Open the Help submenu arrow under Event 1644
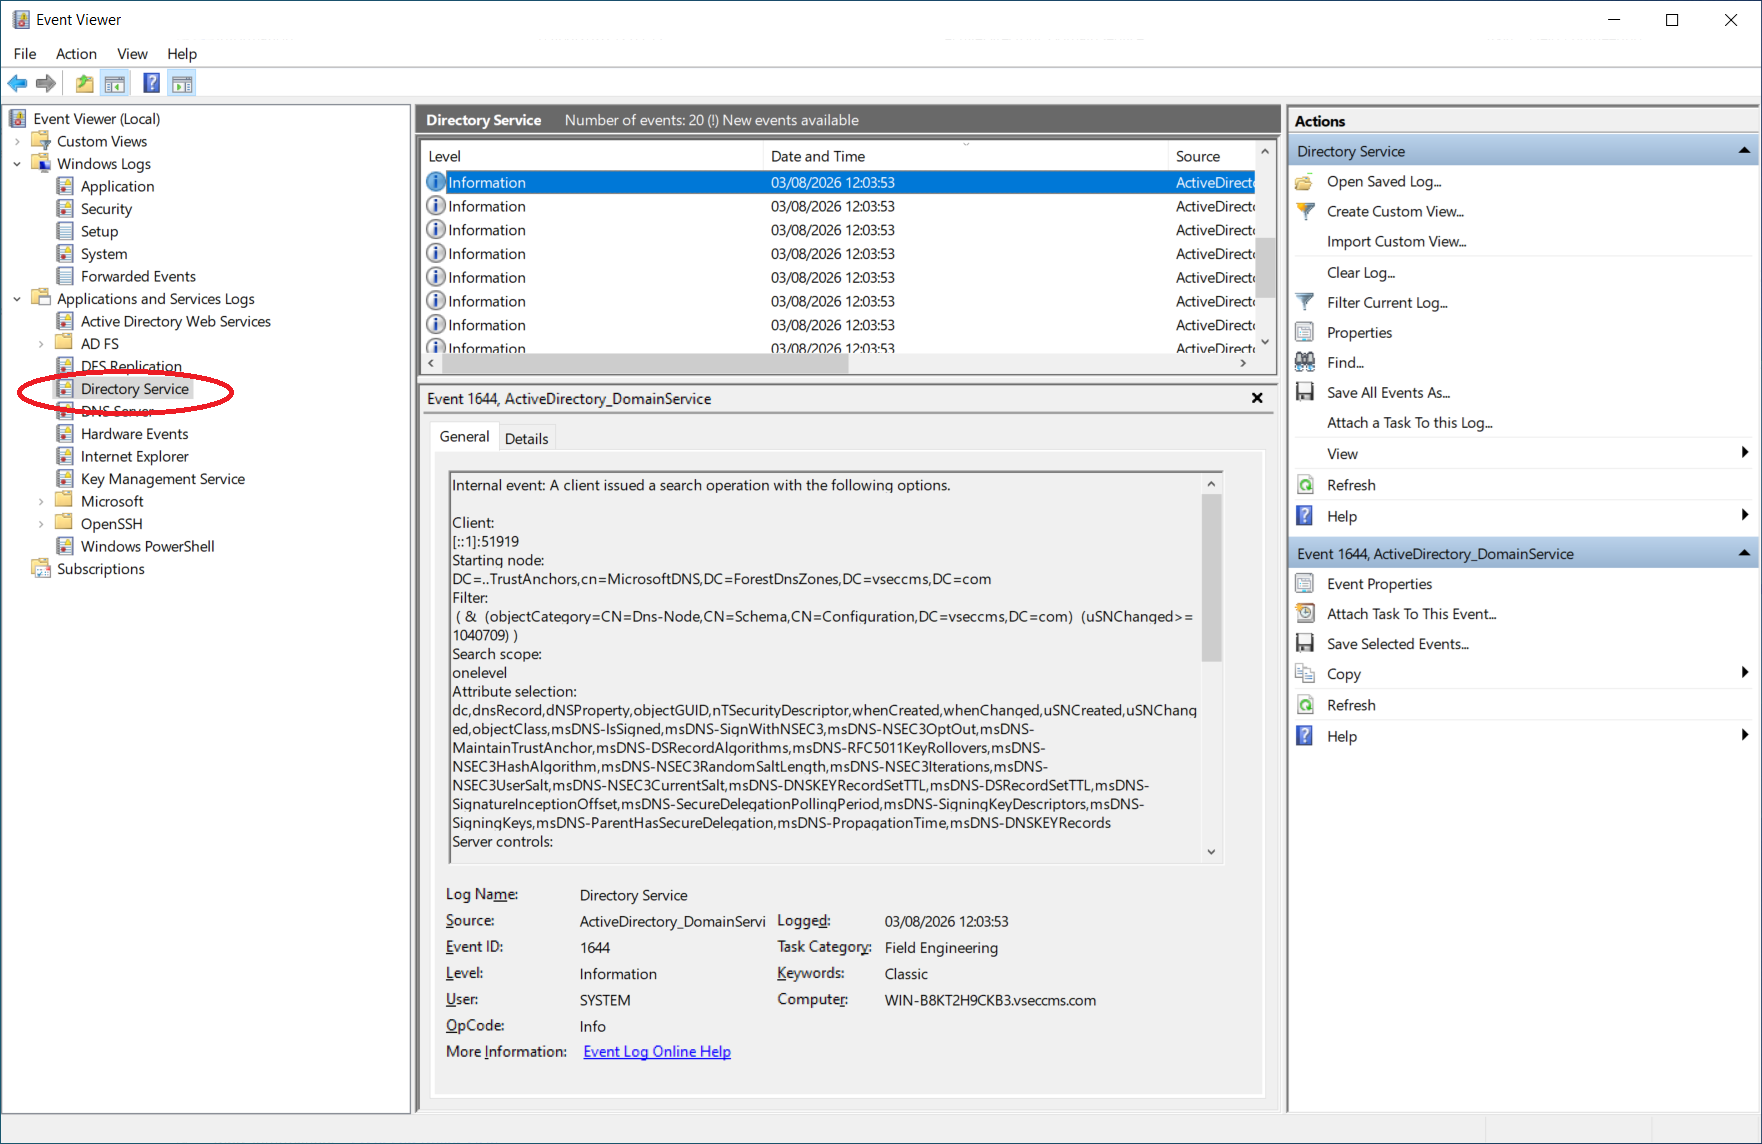Image resolution: width=1762 pixels, height=1144 pixels. coord(1745,735)
